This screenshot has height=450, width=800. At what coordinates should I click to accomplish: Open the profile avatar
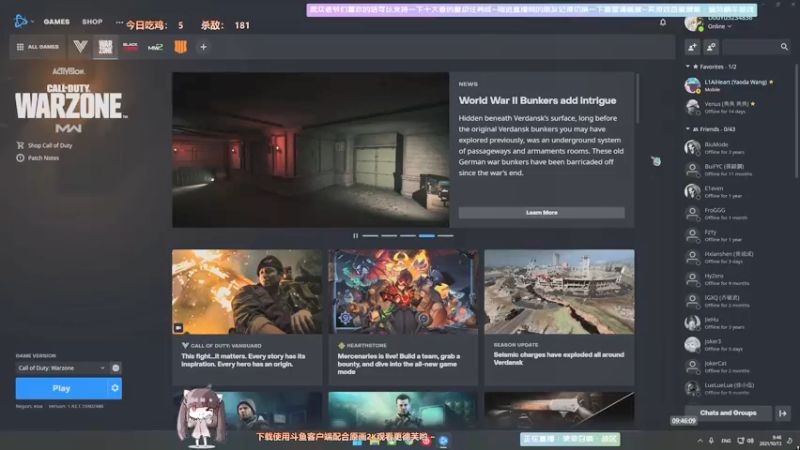pos(694,23)
